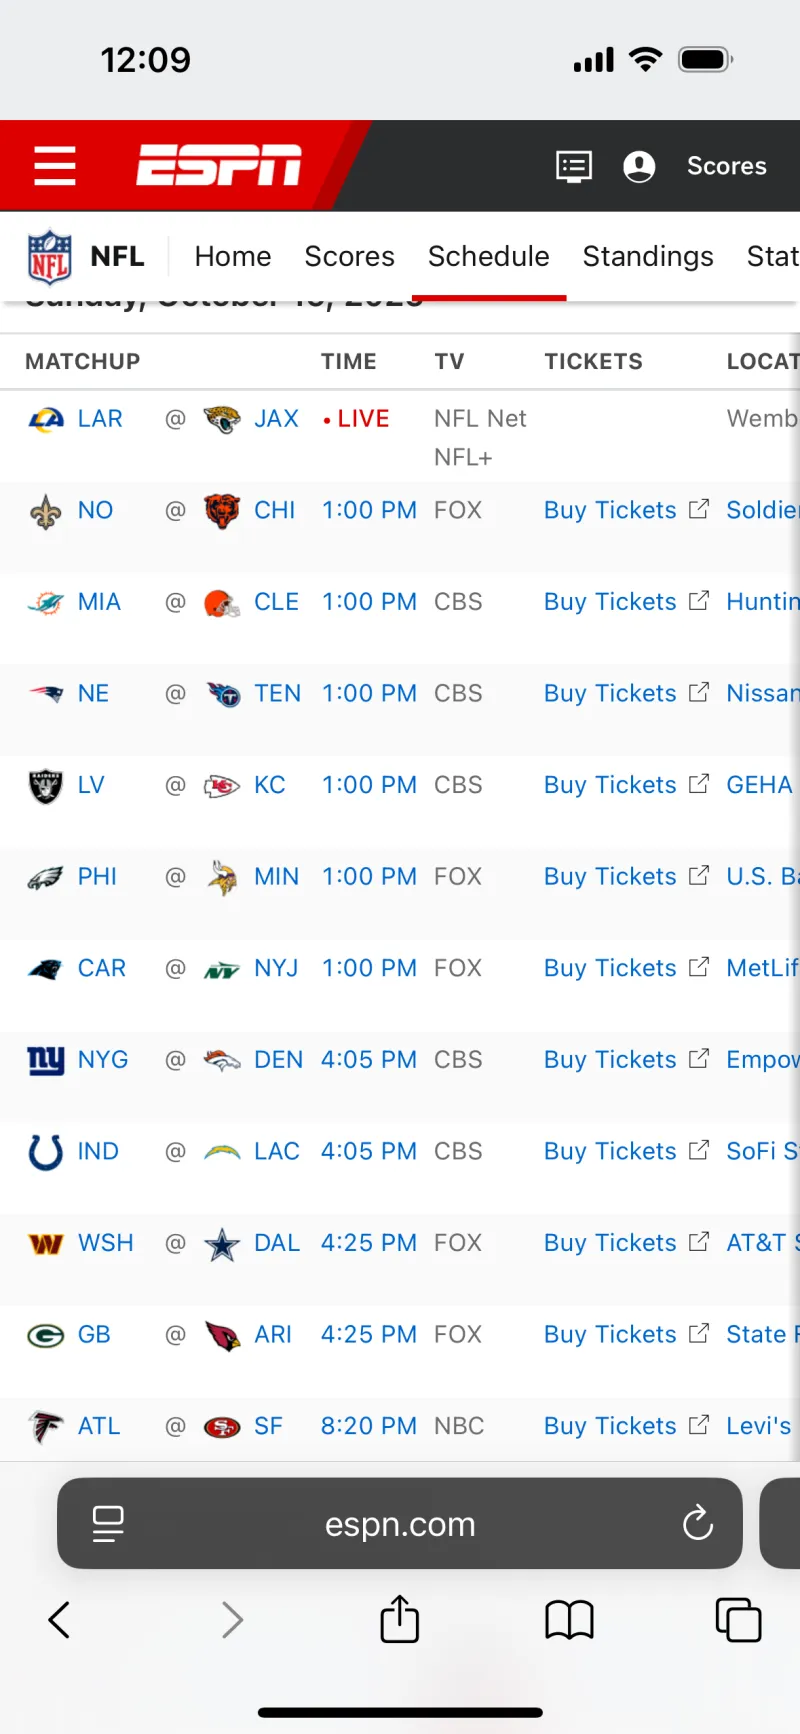
Task: Open page settings icon in address bar
Action: pos(108,1524)
